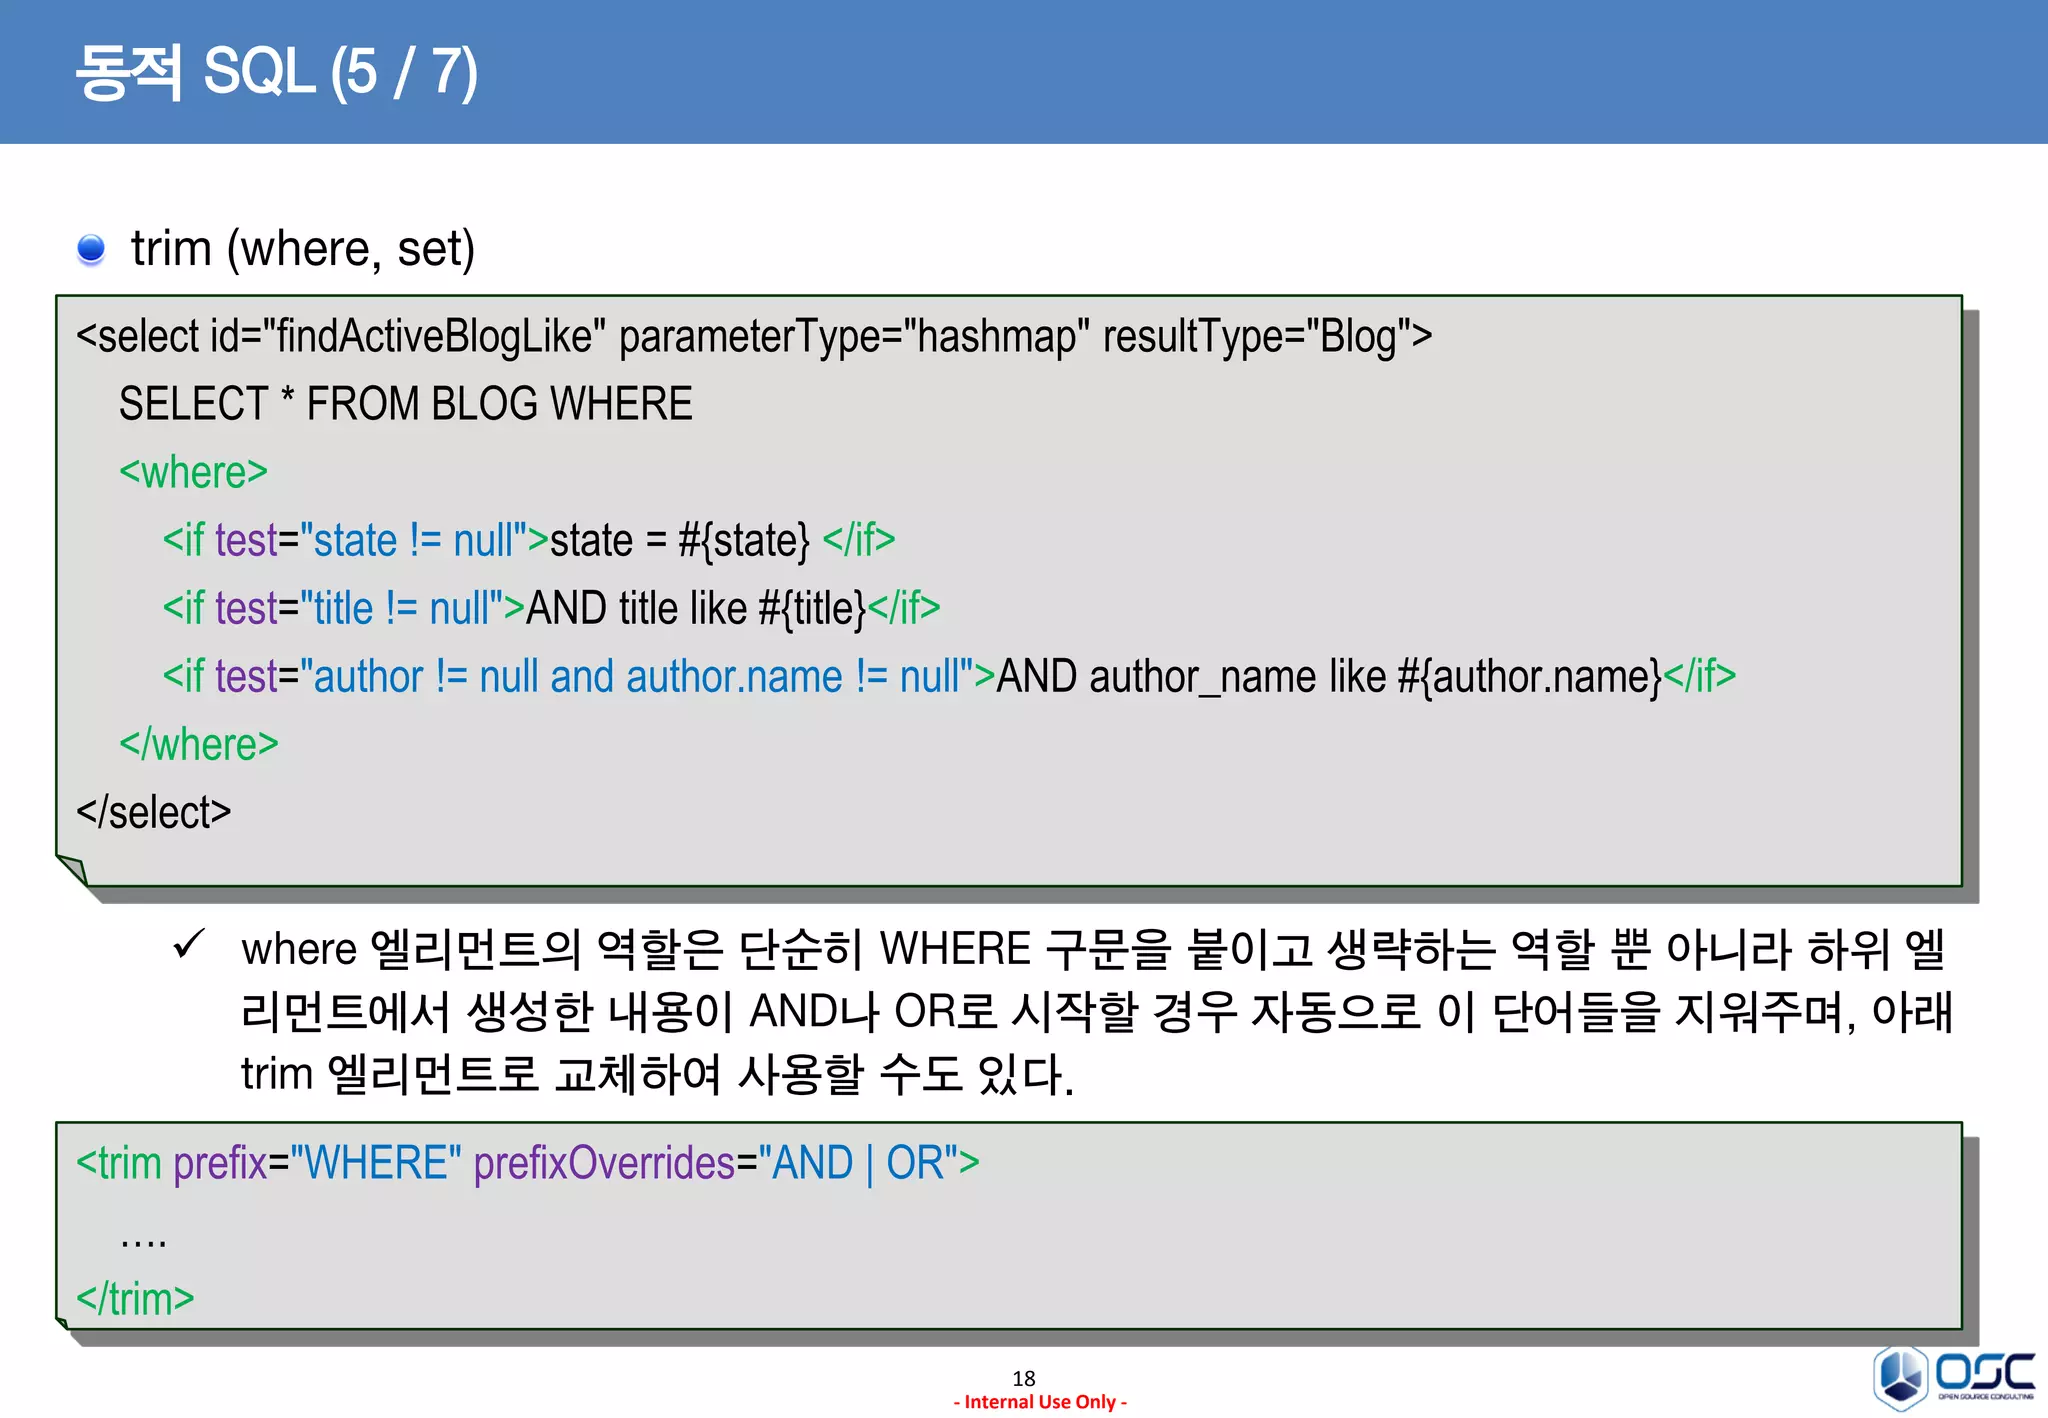Click the line 'trim 엘리먼트로 교체하여 사용할 수도 있다.'
The width and height of the screenshot is (2048, 1418).
pyautogui.click(x=658, y=1074)
